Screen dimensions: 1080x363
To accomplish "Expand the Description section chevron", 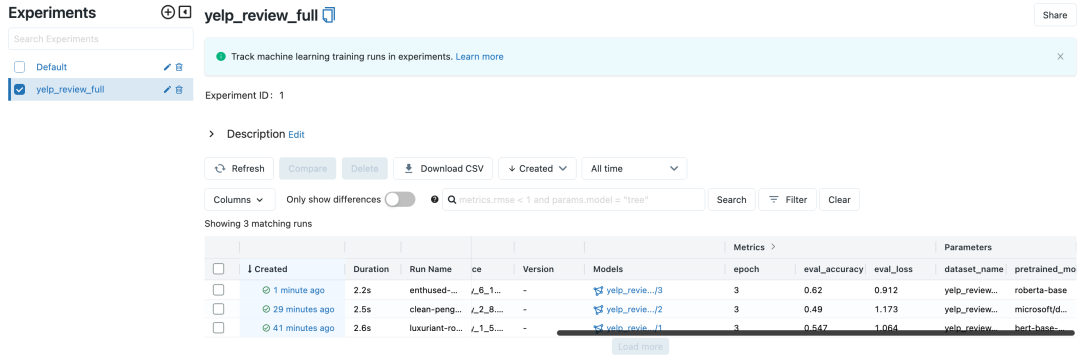I will click(211, 134).
